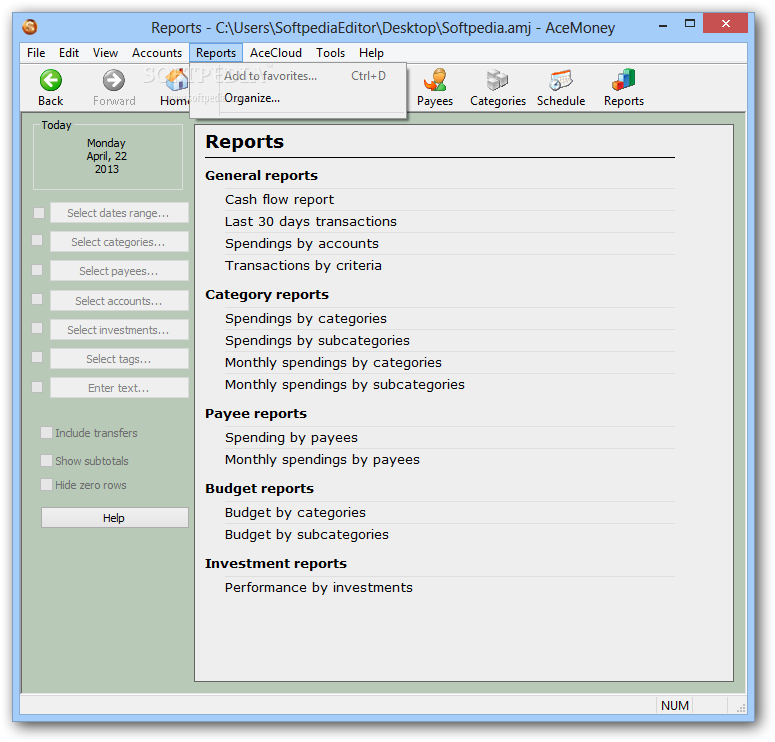
Task: Open Monthly spendings by subcategories report
Action: (344, 385)
